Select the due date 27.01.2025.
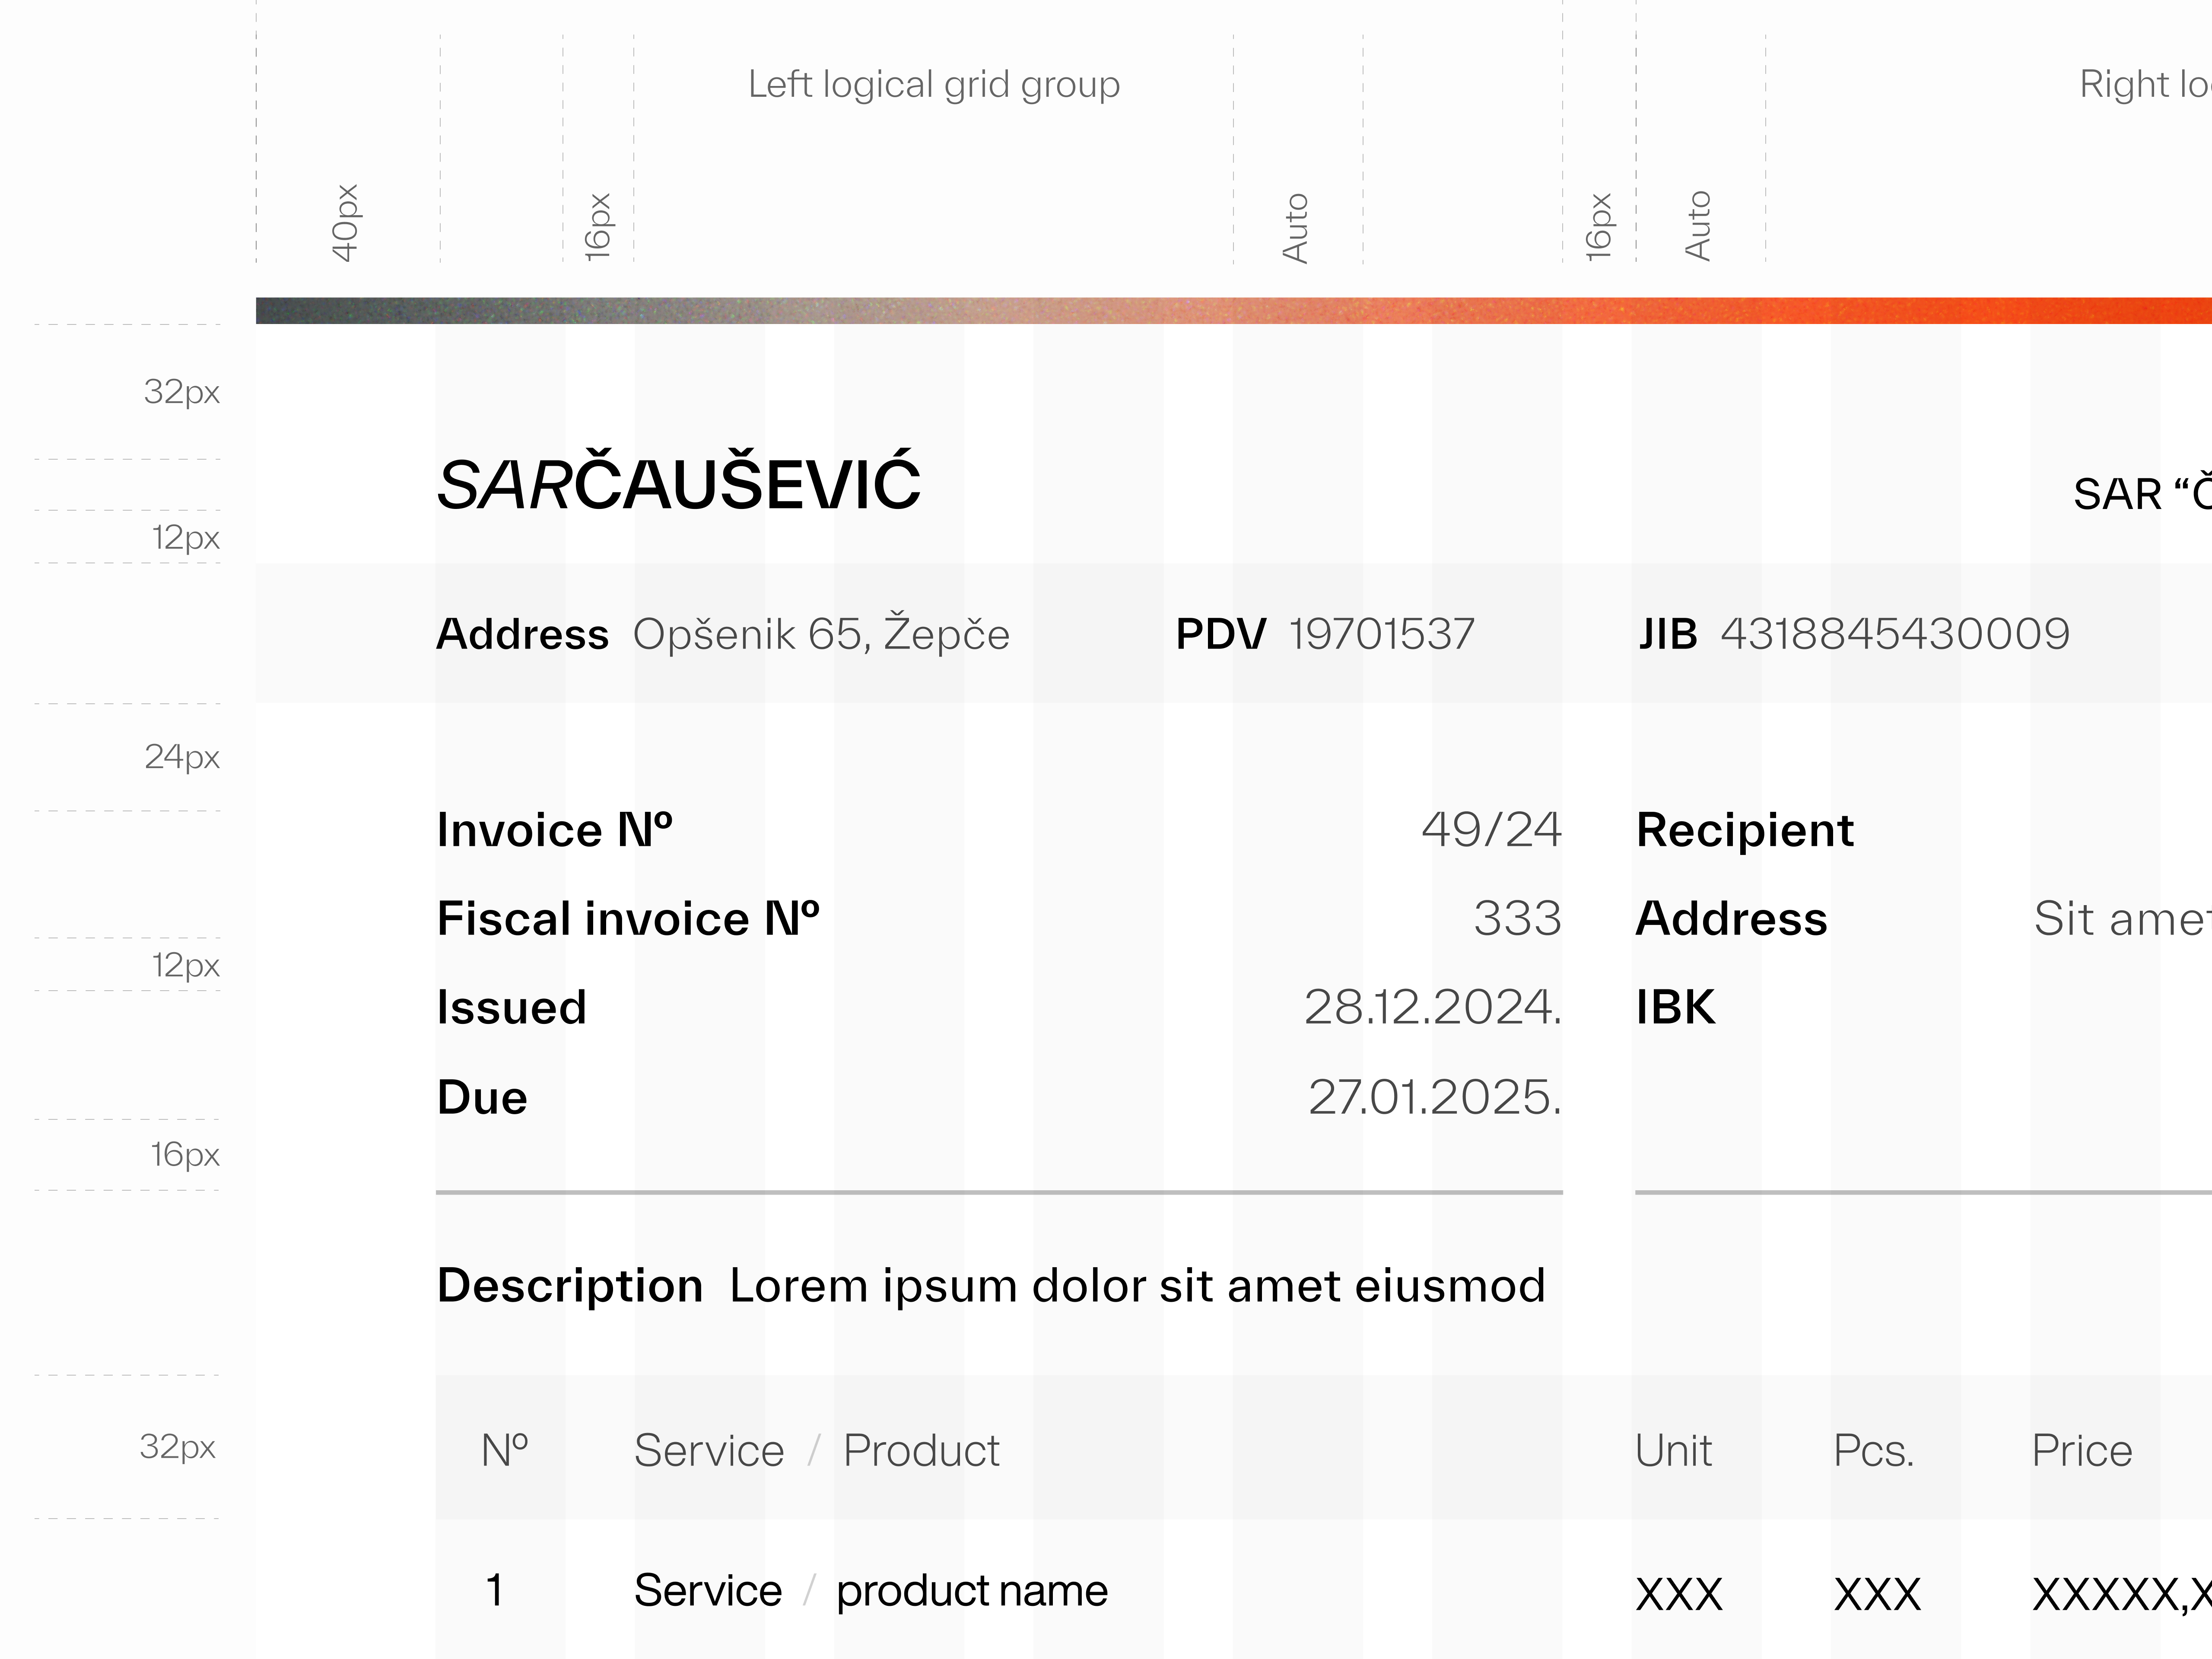This screenshot has width=2212, height=1659. coord(1433,1098)
